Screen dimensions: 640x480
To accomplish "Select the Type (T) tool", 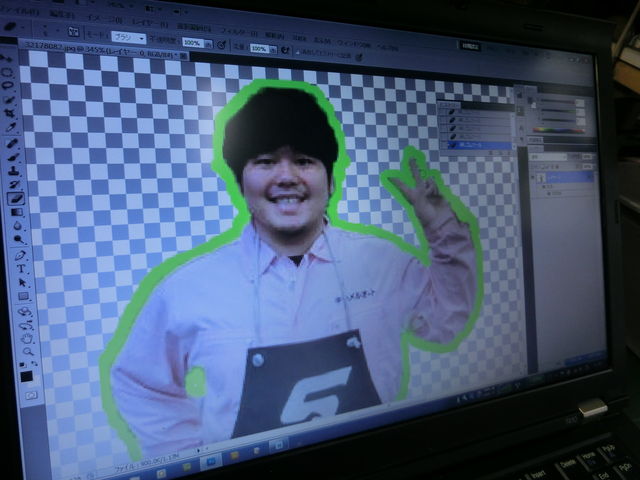I will pos(21,269).
